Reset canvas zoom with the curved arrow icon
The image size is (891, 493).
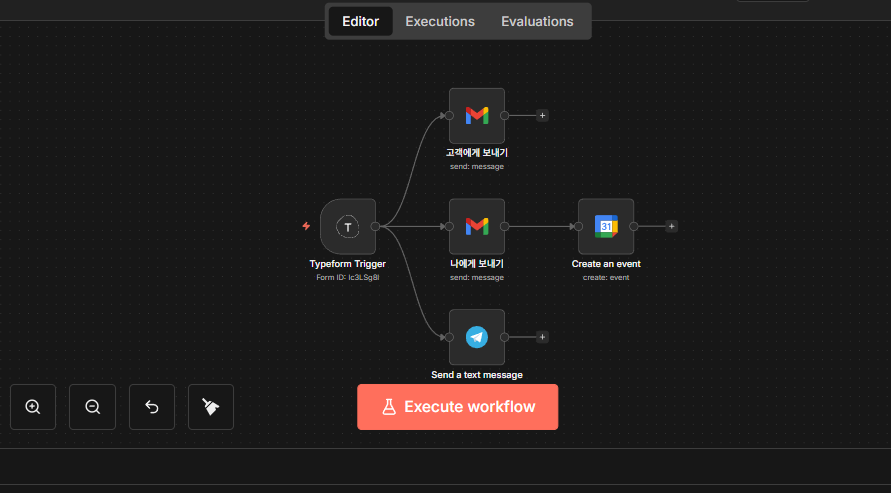point(152,407)
